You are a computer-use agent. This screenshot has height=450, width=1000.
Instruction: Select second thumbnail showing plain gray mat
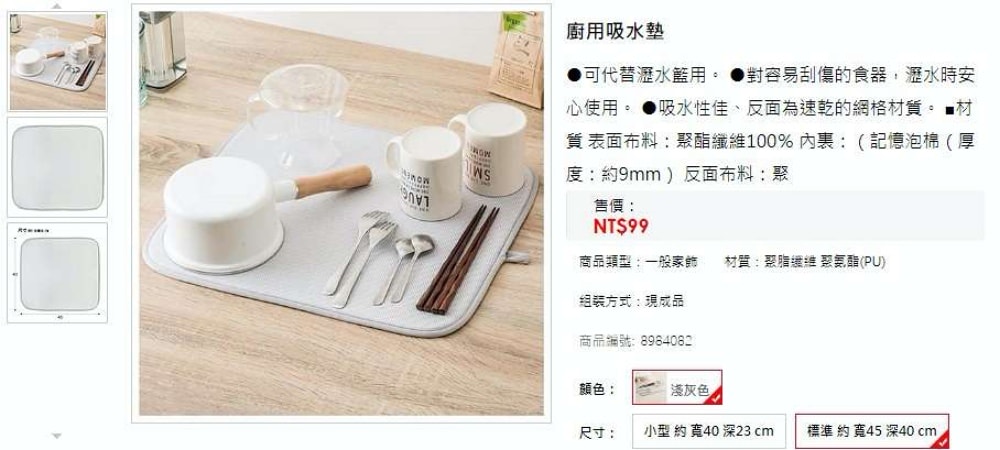[57, 167]
